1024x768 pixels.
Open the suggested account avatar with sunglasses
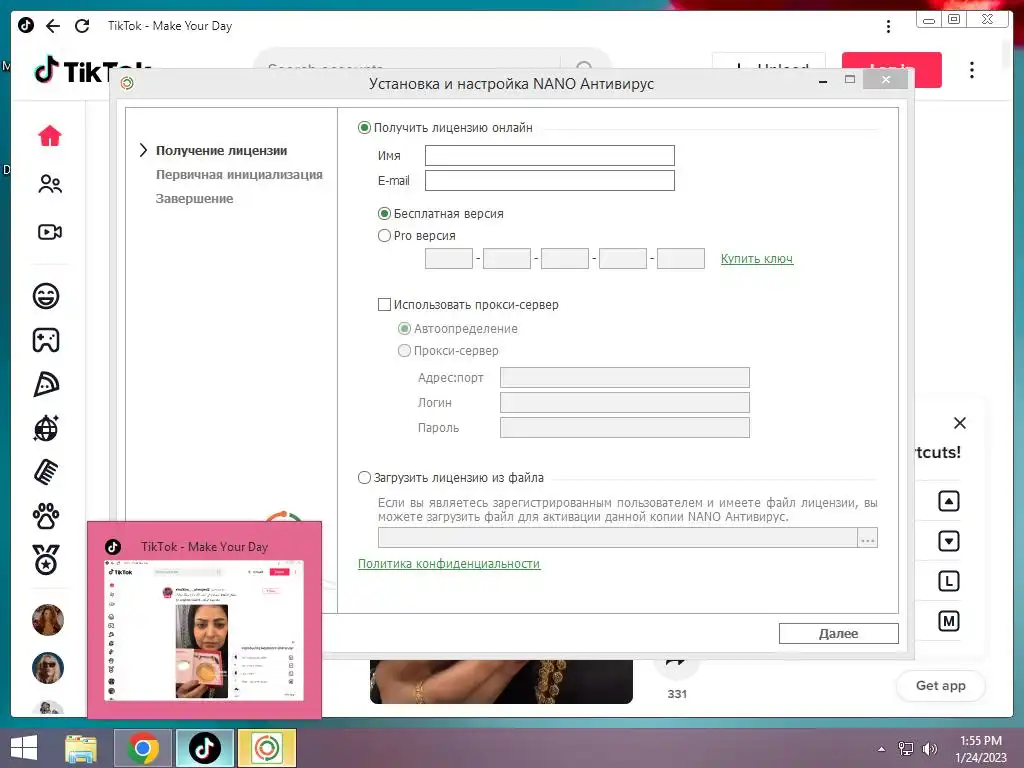48,667
